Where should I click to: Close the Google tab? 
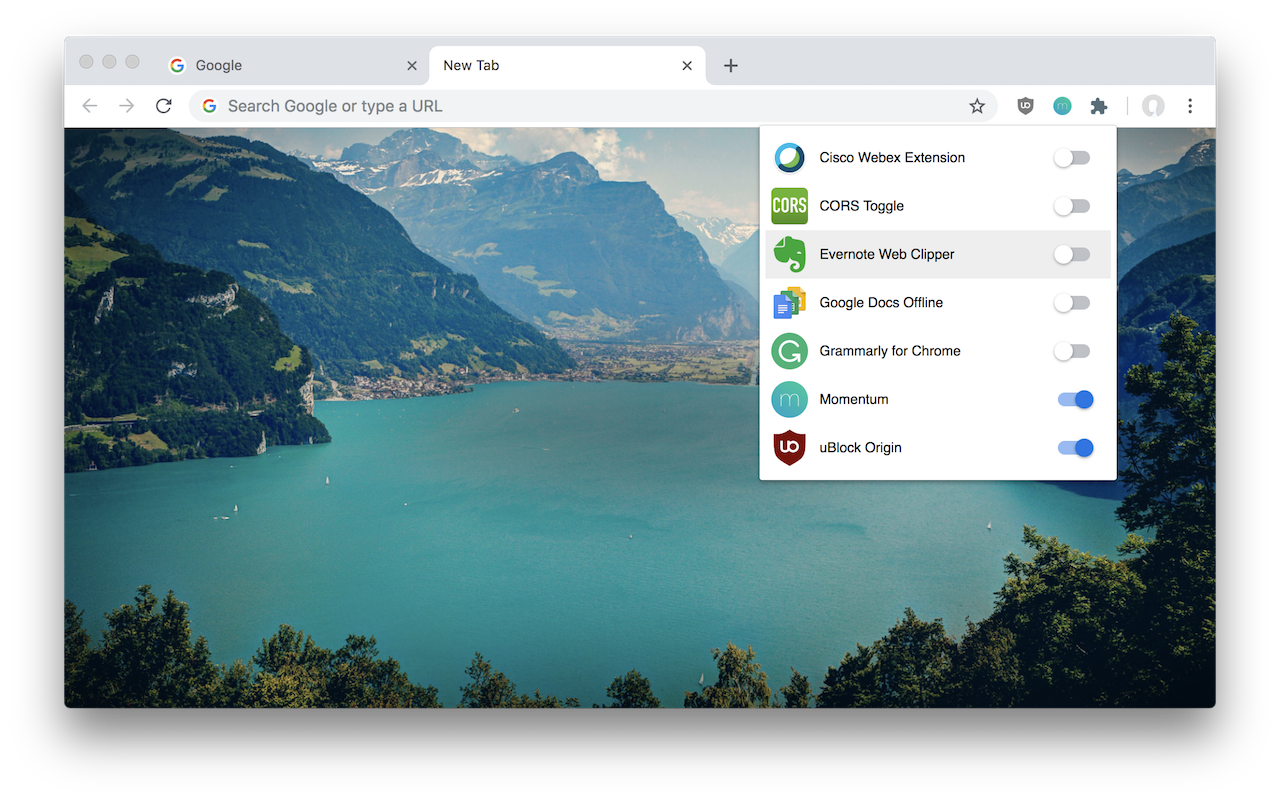point(412,65)
